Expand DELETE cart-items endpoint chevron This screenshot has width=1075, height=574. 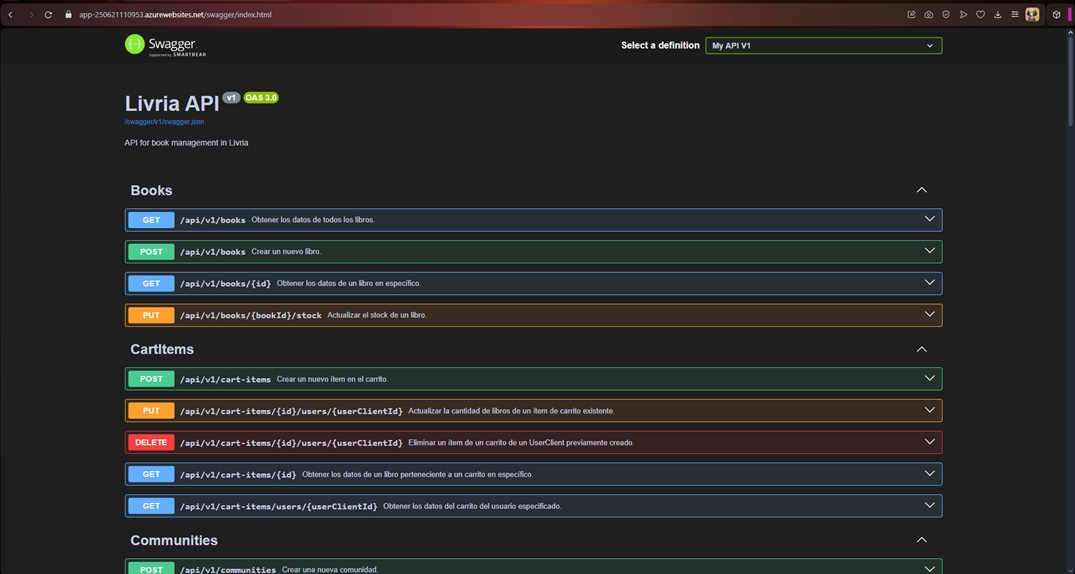930,442
